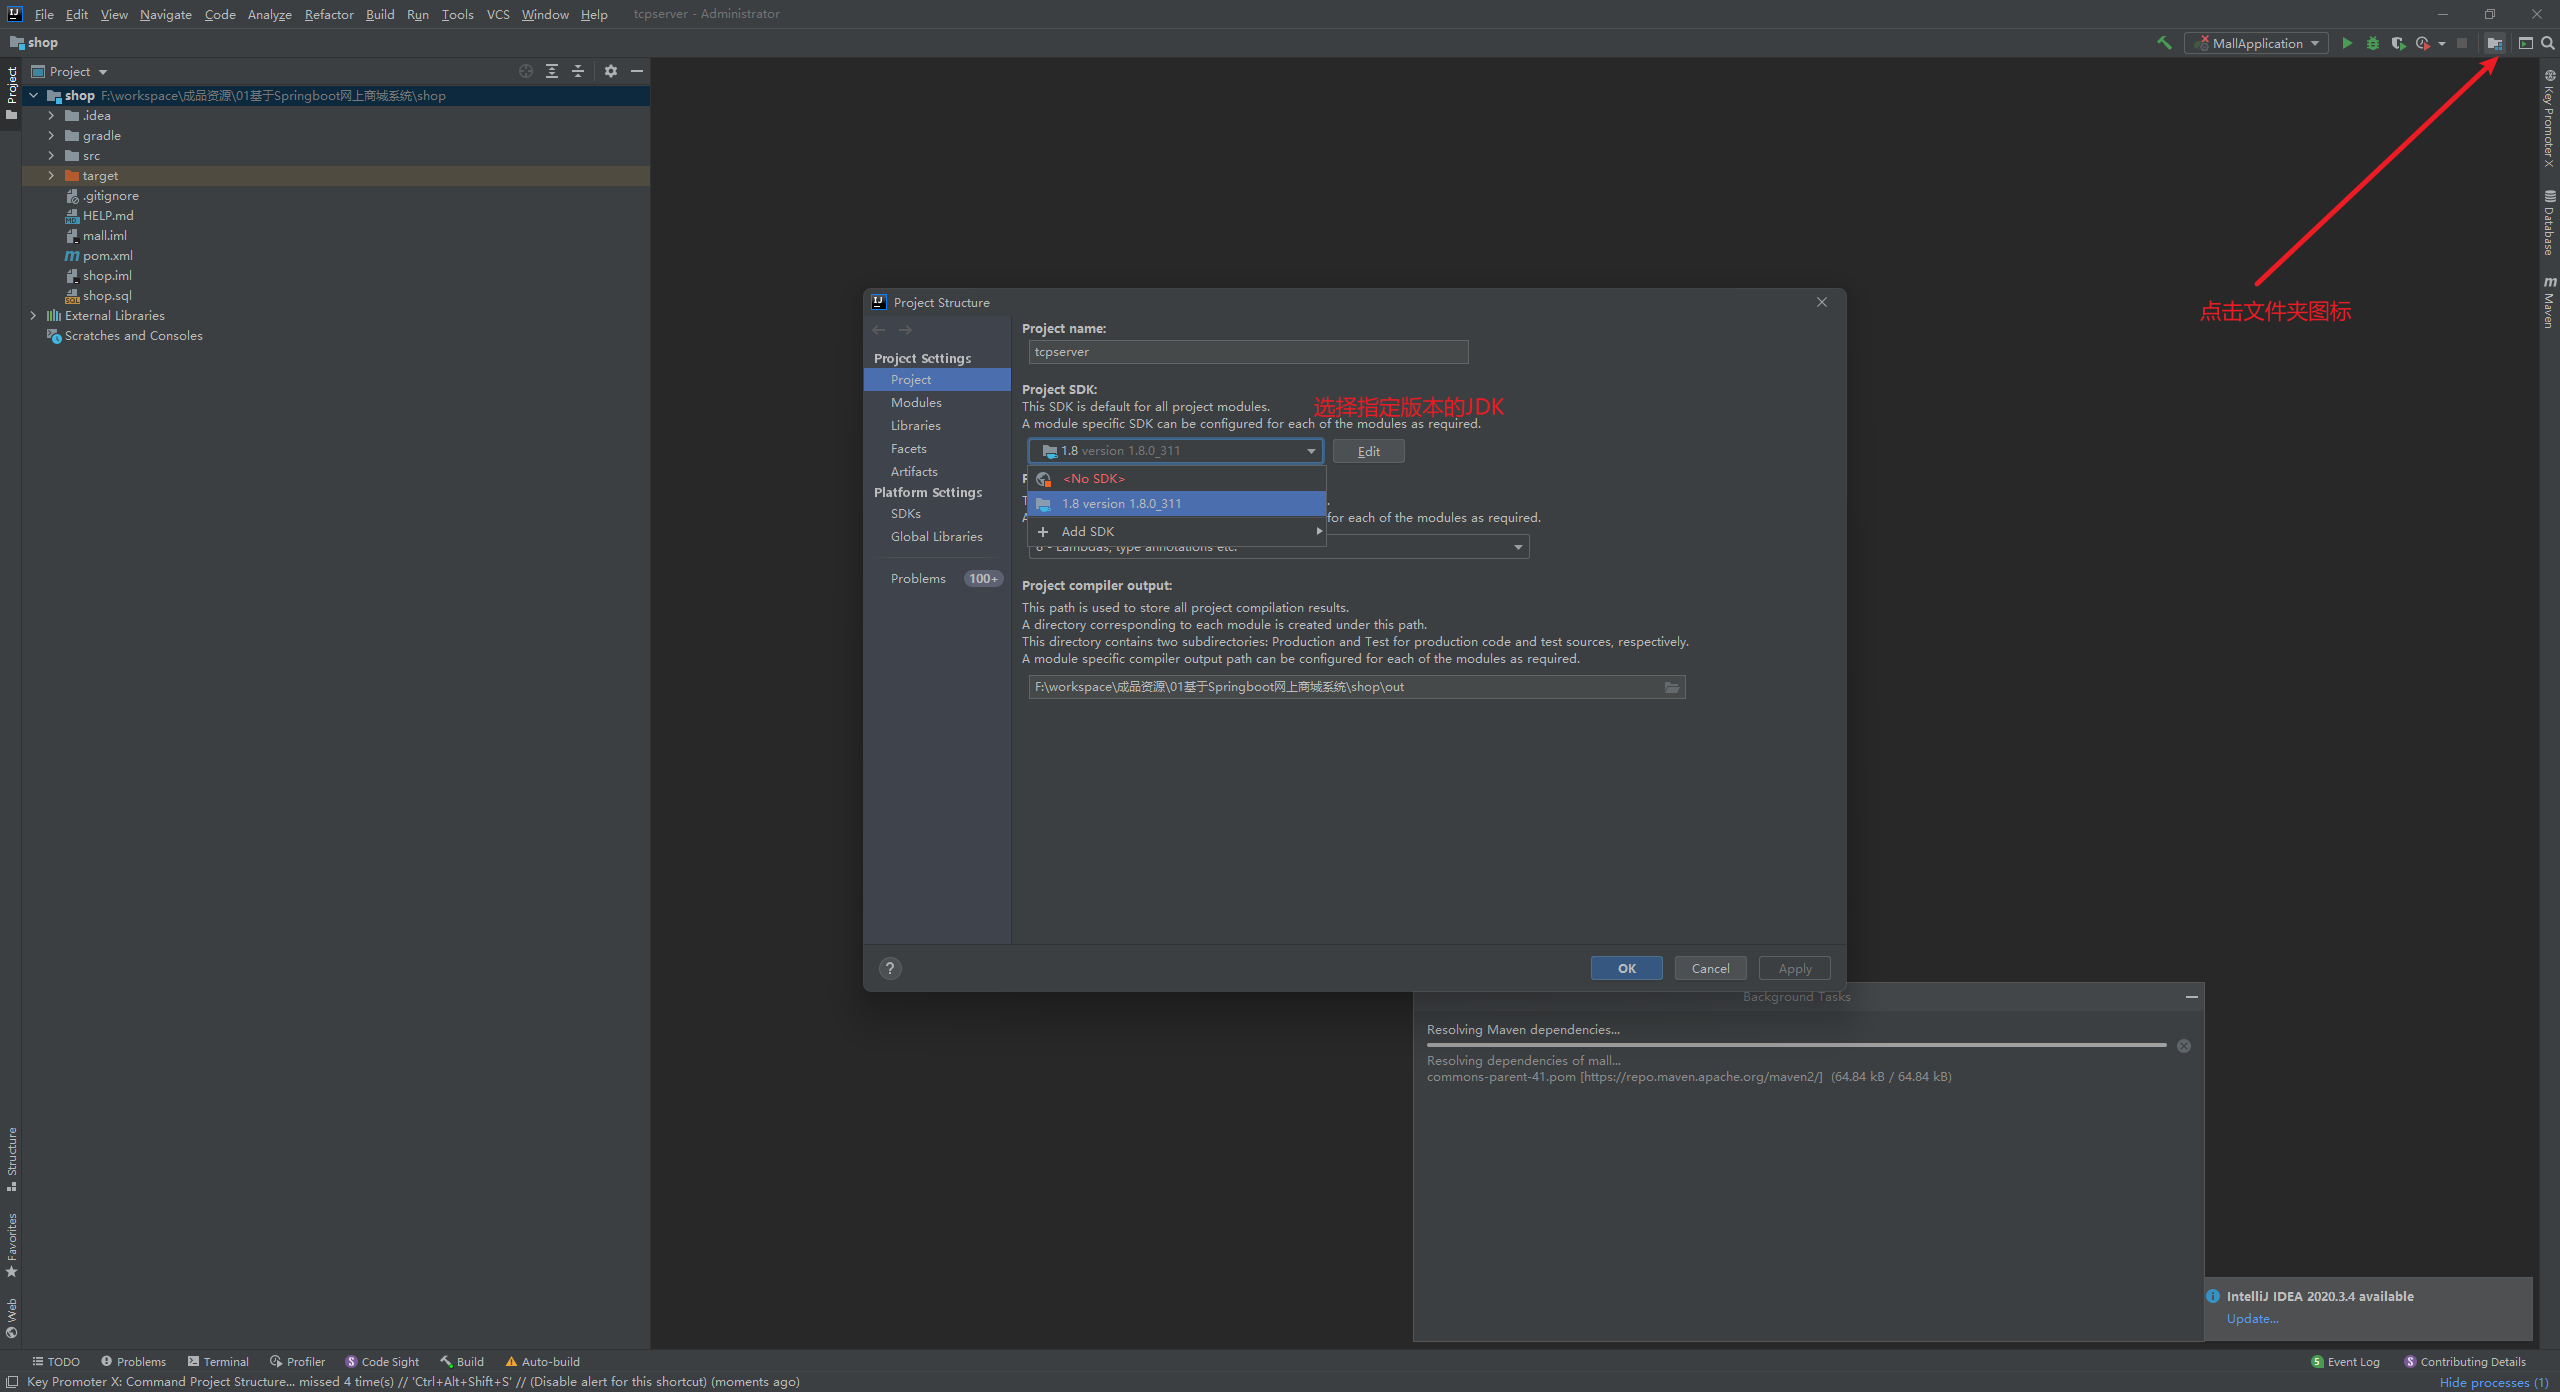Click the gray Stop square icon
The image size is (2560, 1392).
2462,43
